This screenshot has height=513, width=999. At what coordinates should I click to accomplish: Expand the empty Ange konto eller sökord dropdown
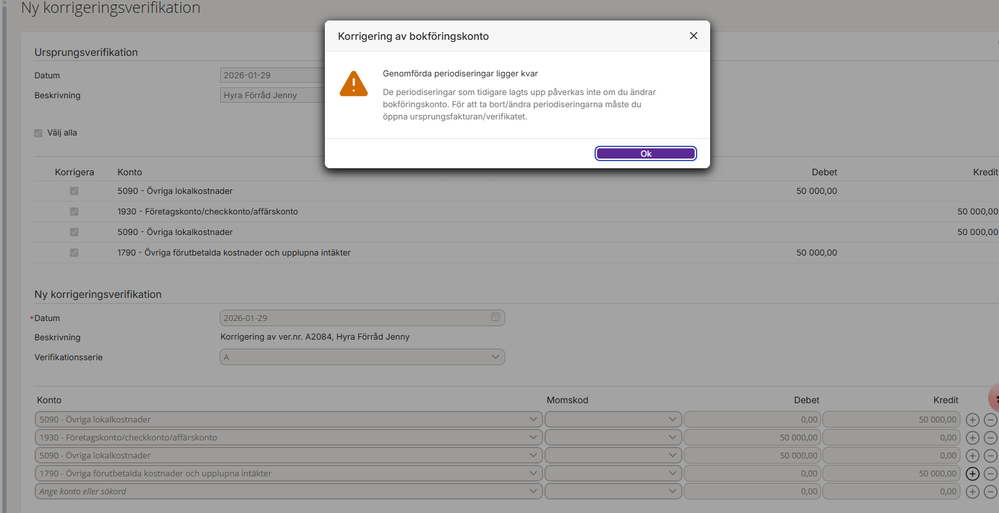(x=533, y=491)
